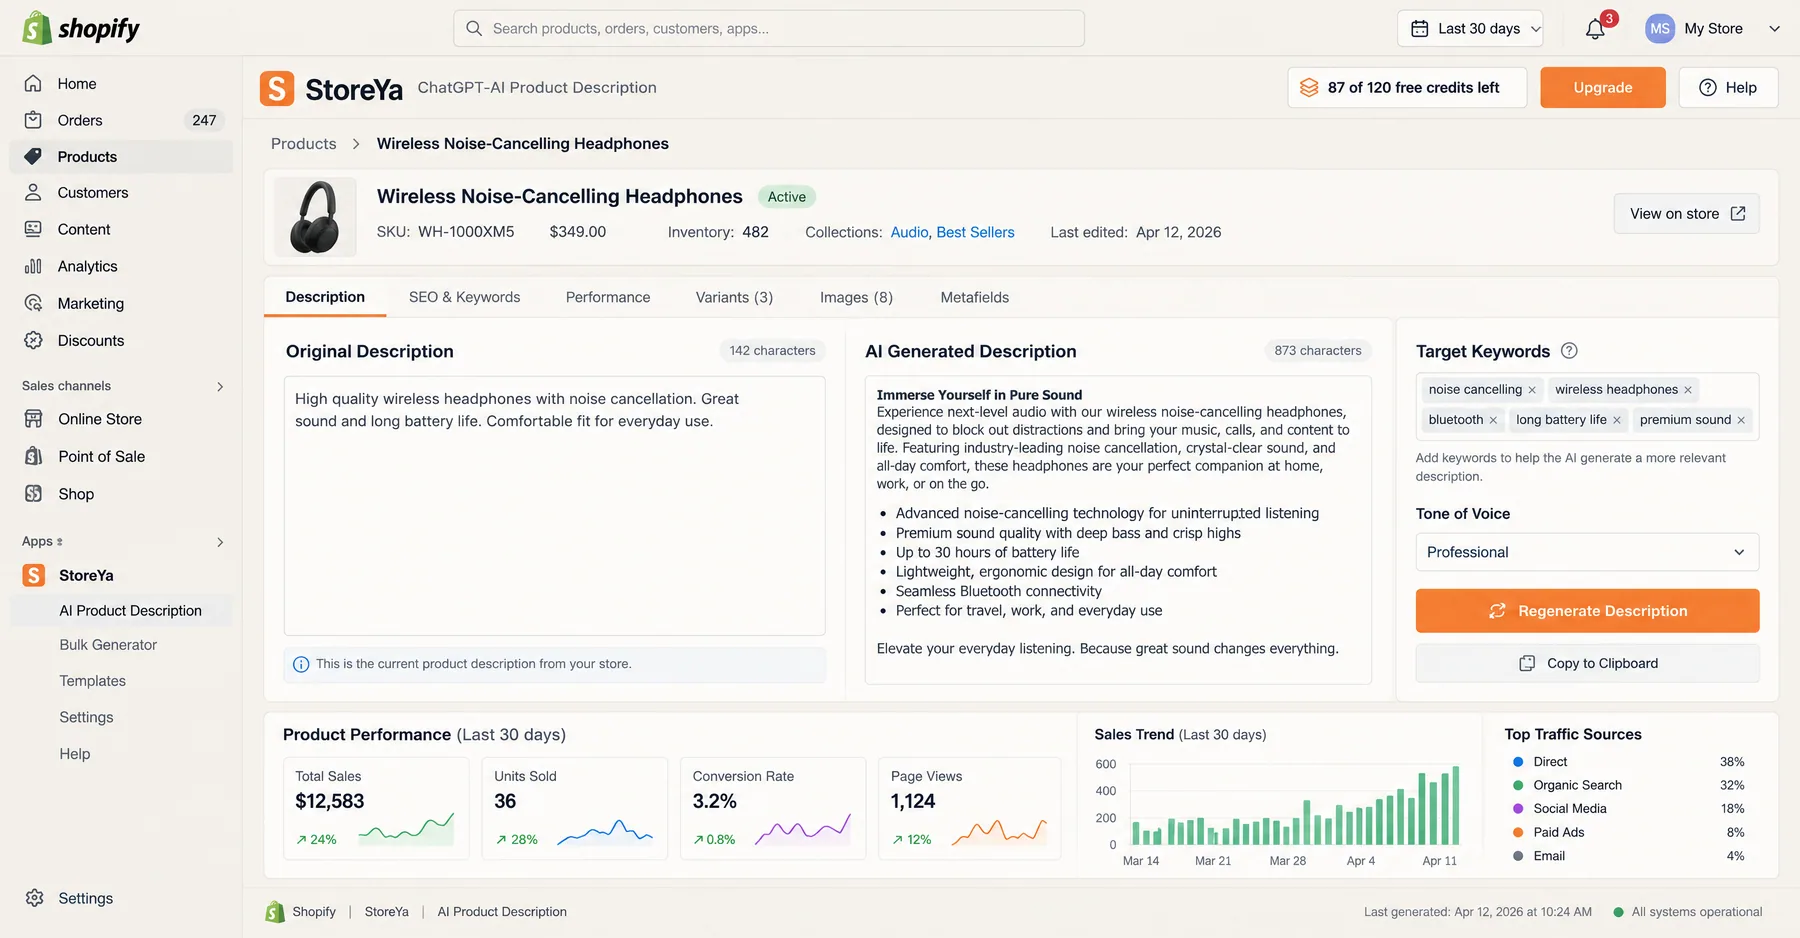The width and height of the screenshot is (1800, 938).
Task: Remove the "wireless headphones" keyword tag
Action: tap(1688, 390)
